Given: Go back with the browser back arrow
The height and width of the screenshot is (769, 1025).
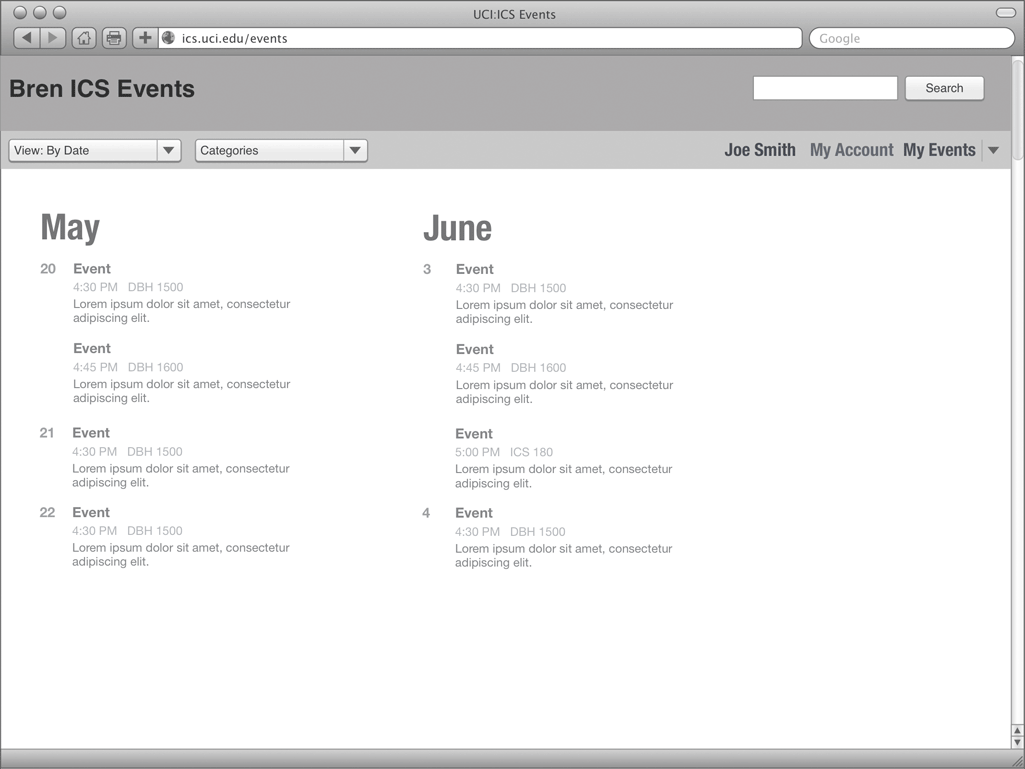Looking at the screenshot, I should click(26, 38).
